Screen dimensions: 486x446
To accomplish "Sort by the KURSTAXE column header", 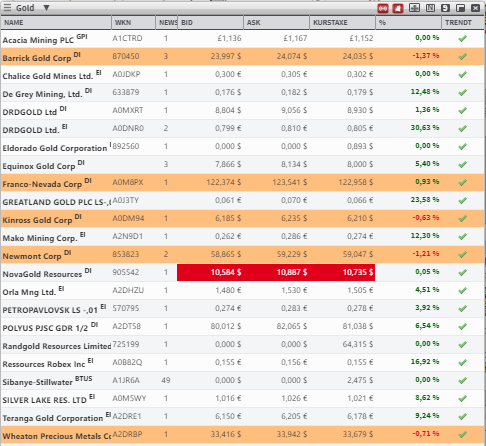I will point(343,23).
